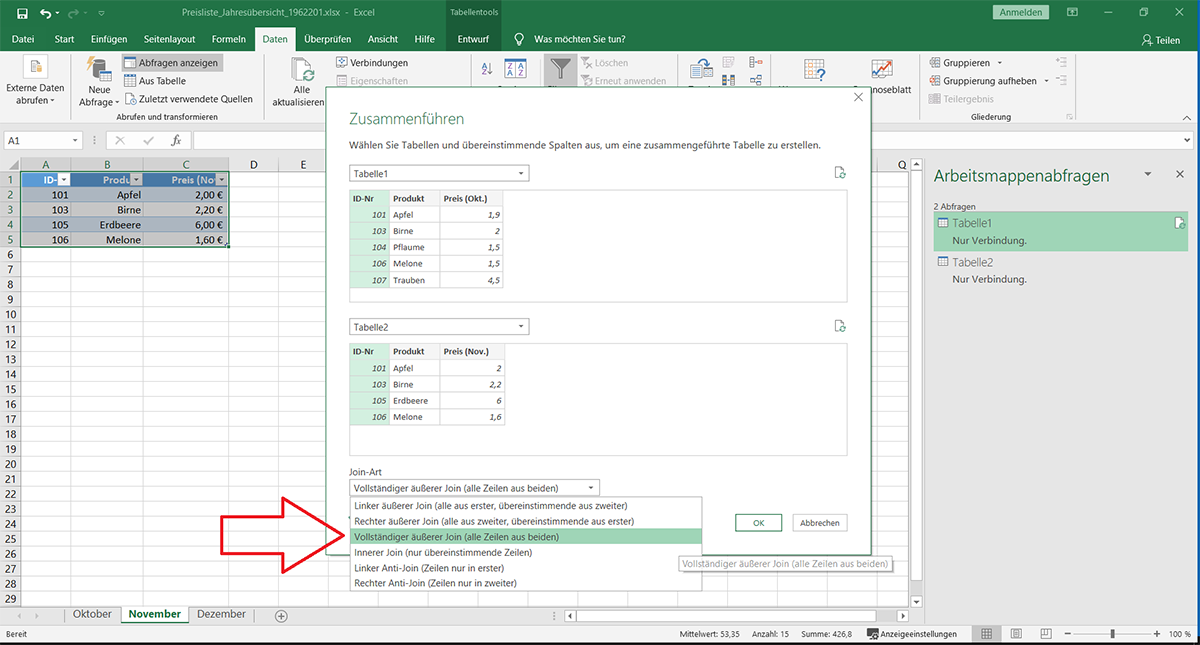Select Linker Anti-Join option
The width and height of the screenshot is (1200, 645).
(526, 567)
